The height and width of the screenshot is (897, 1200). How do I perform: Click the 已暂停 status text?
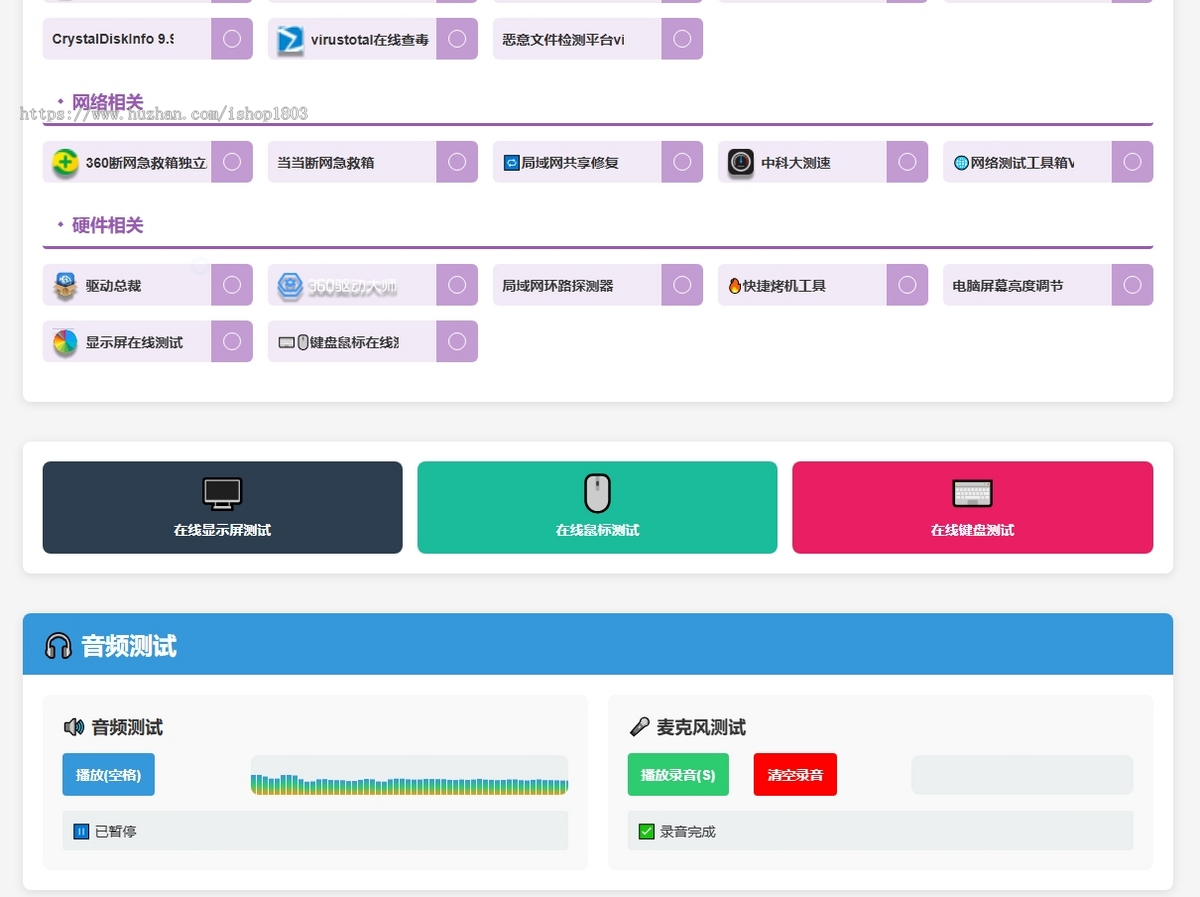click(x=116, y=831)
